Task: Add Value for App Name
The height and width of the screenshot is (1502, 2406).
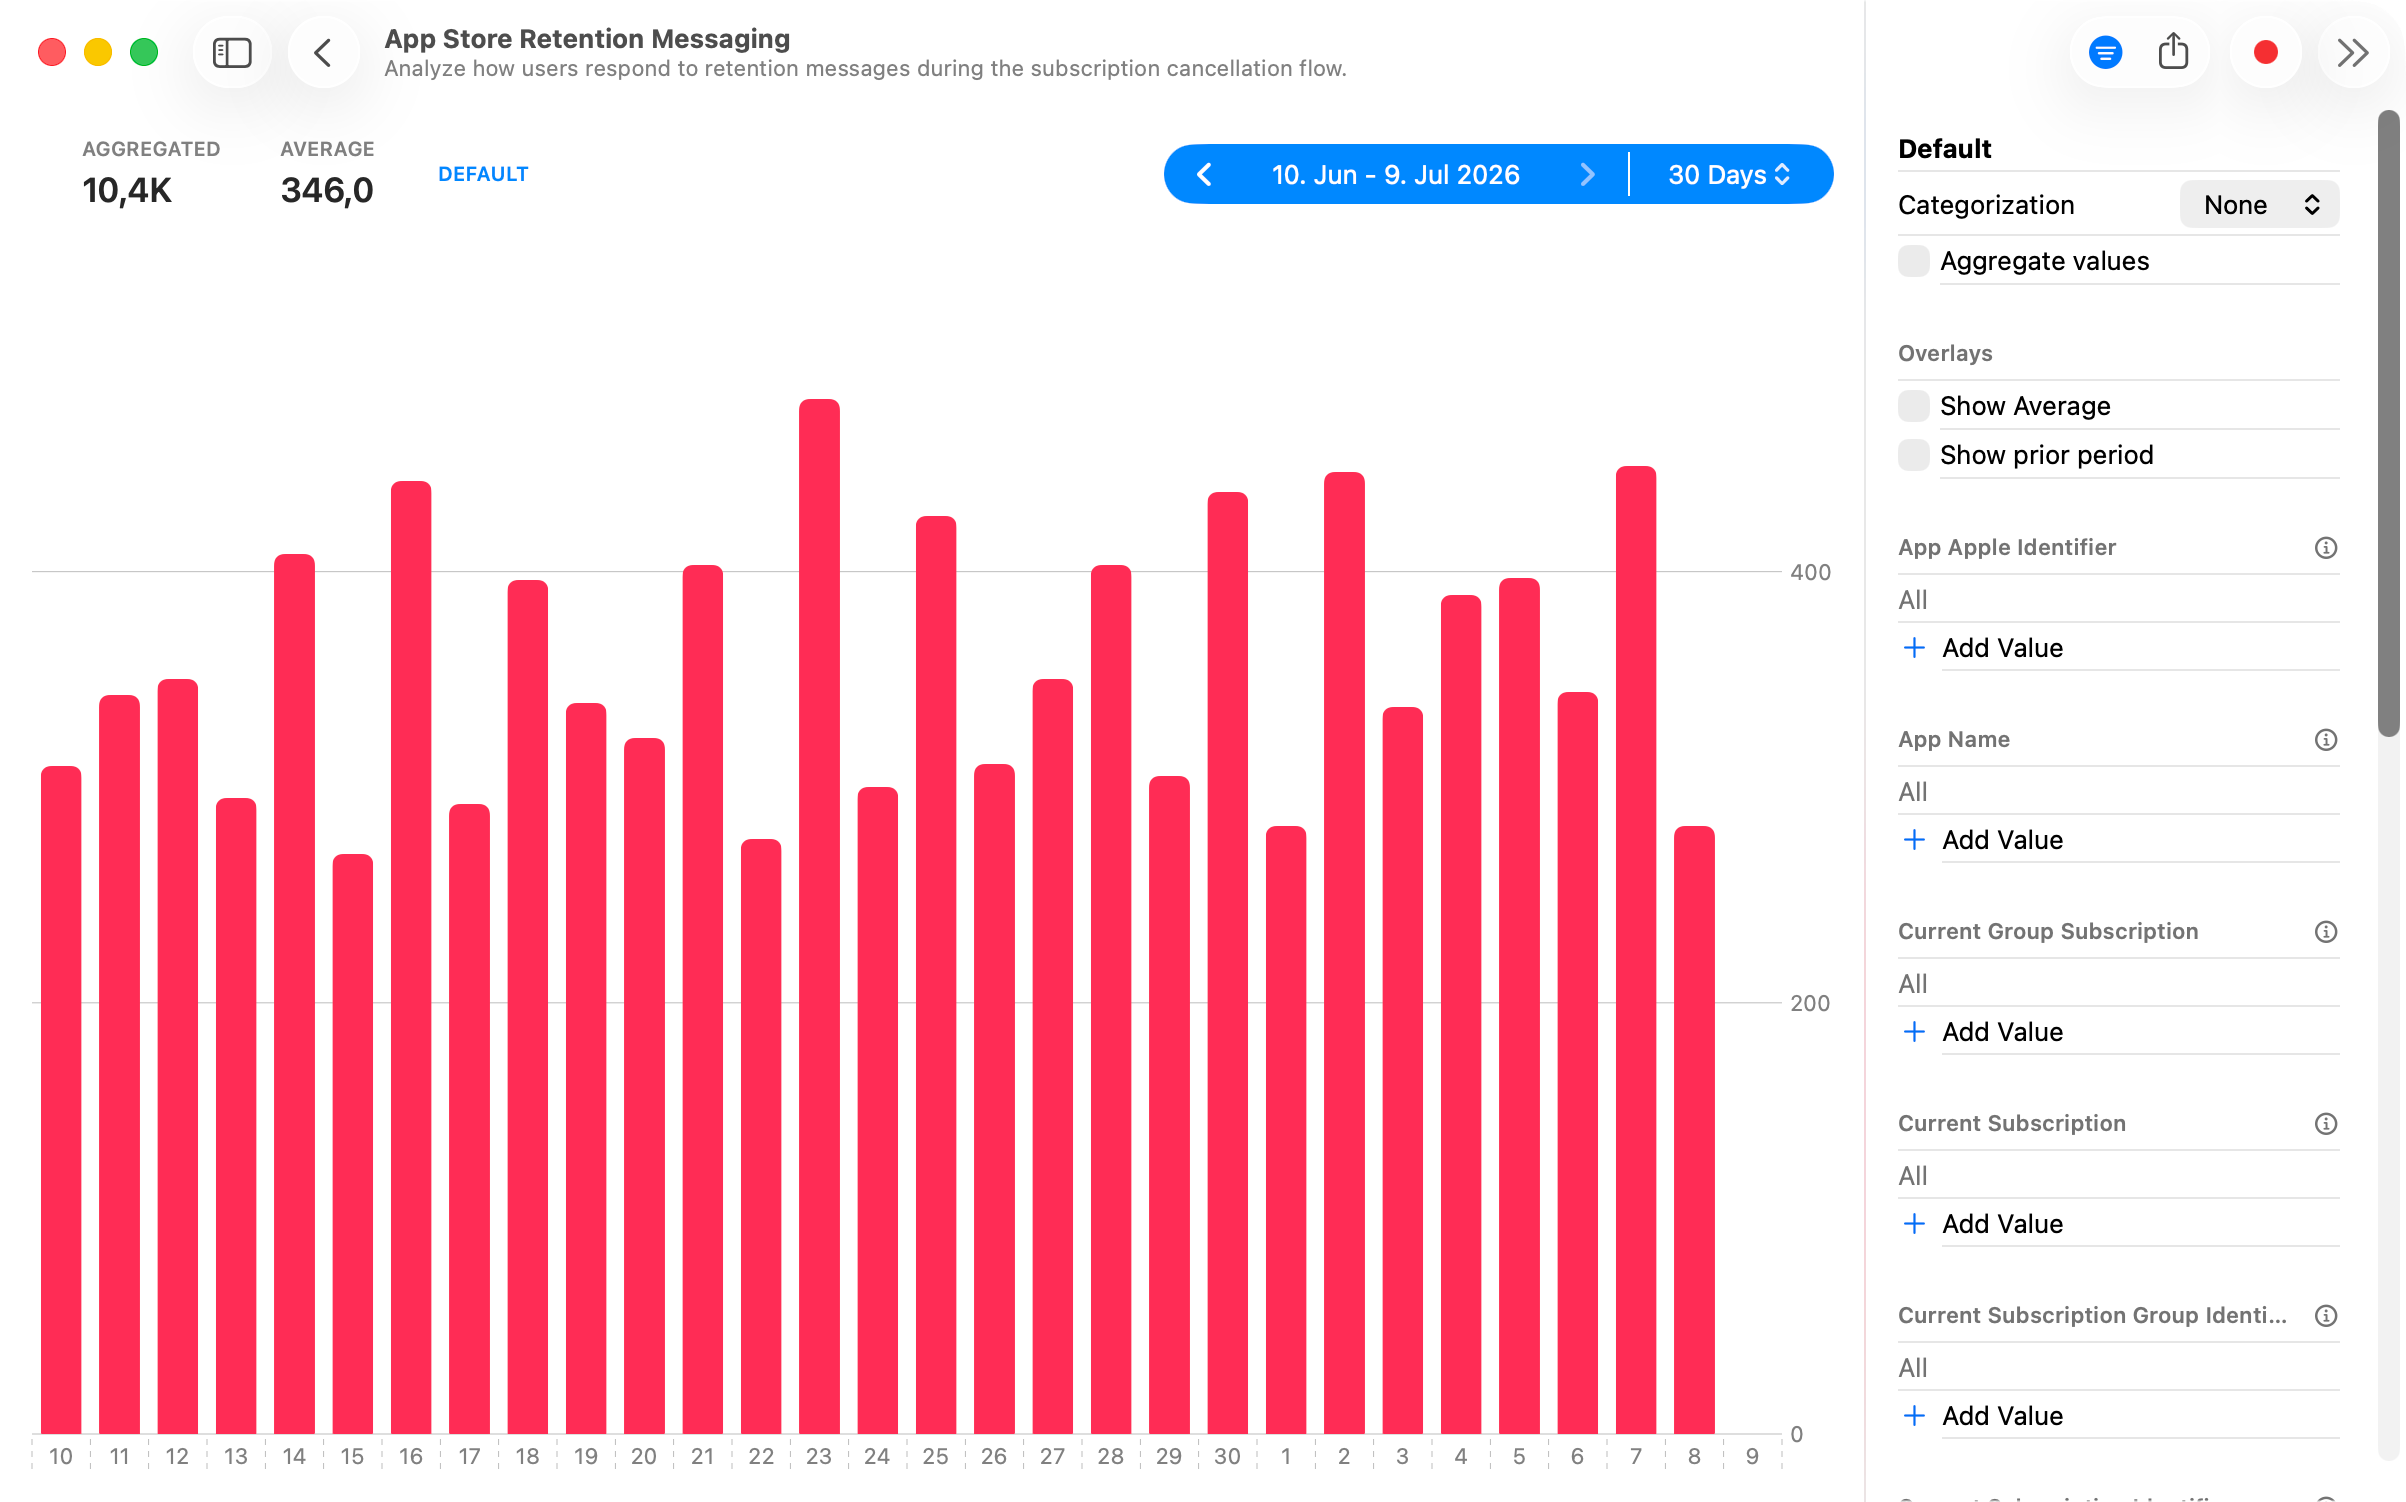Action: pyautogui.click(x=2002, y=840)
